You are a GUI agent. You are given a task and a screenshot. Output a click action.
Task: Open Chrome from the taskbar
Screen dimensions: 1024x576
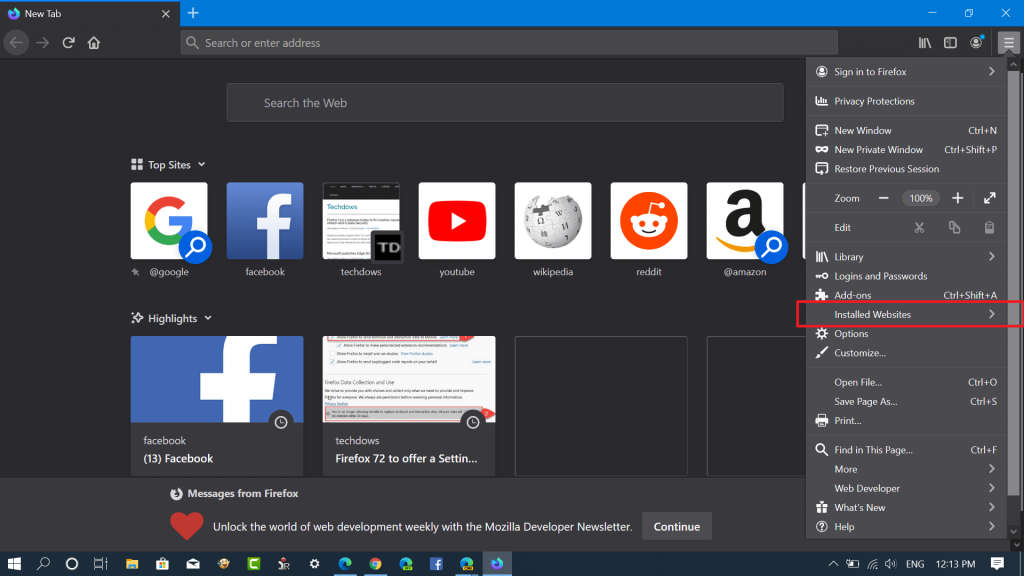pyautogui.click(x=375, y=564)
